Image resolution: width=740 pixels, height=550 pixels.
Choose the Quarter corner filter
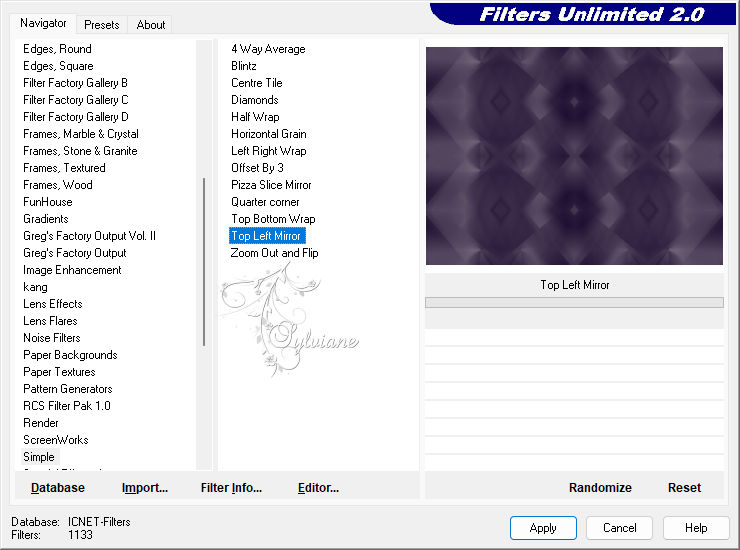click(x=265, y=202)
